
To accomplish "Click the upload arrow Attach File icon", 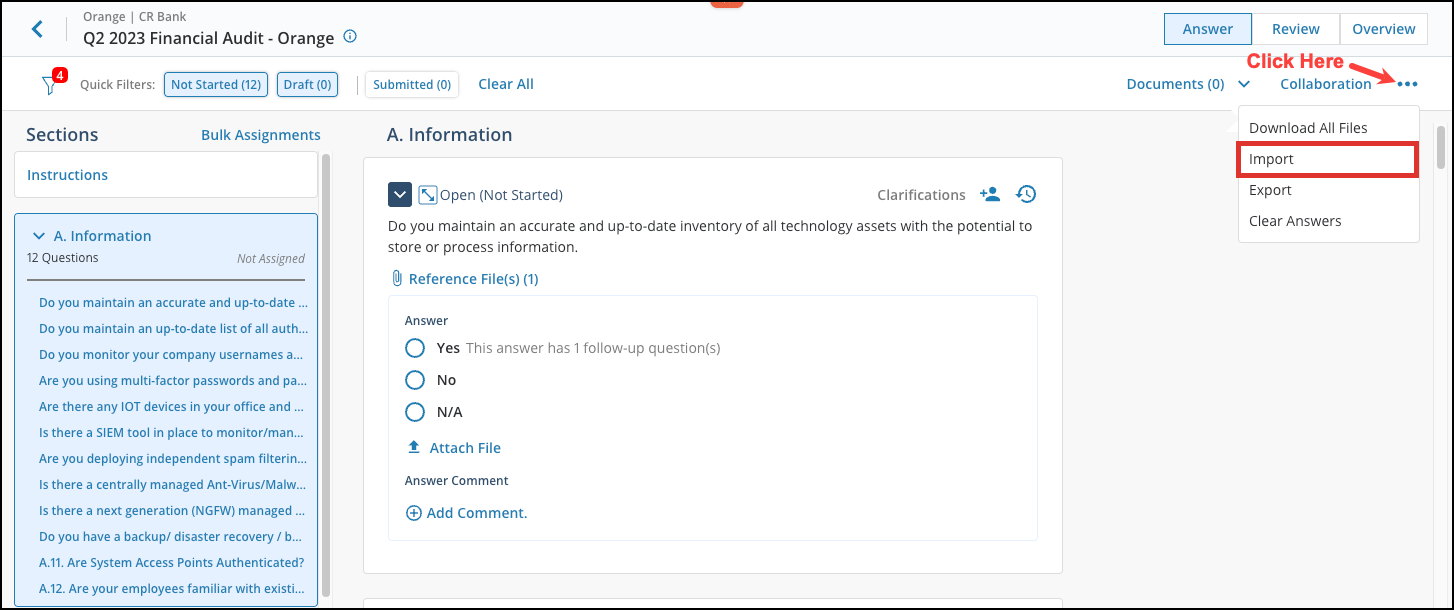I will point(414,448).
